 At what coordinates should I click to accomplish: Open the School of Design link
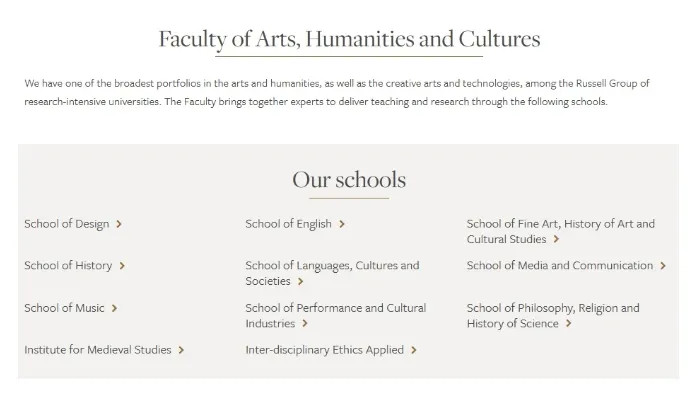67,224
